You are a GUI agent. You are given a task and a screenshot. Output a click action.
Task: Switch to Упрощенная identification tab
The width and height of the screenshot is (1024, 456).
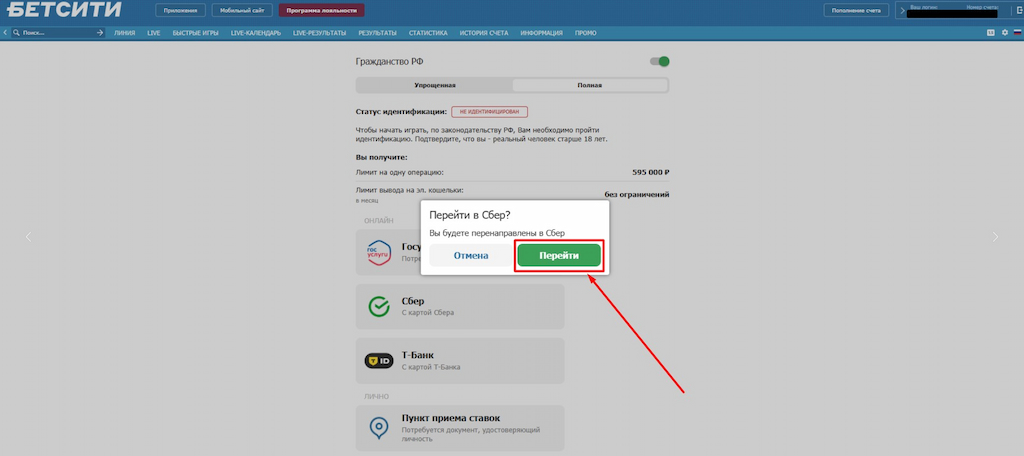coord(434,85)
